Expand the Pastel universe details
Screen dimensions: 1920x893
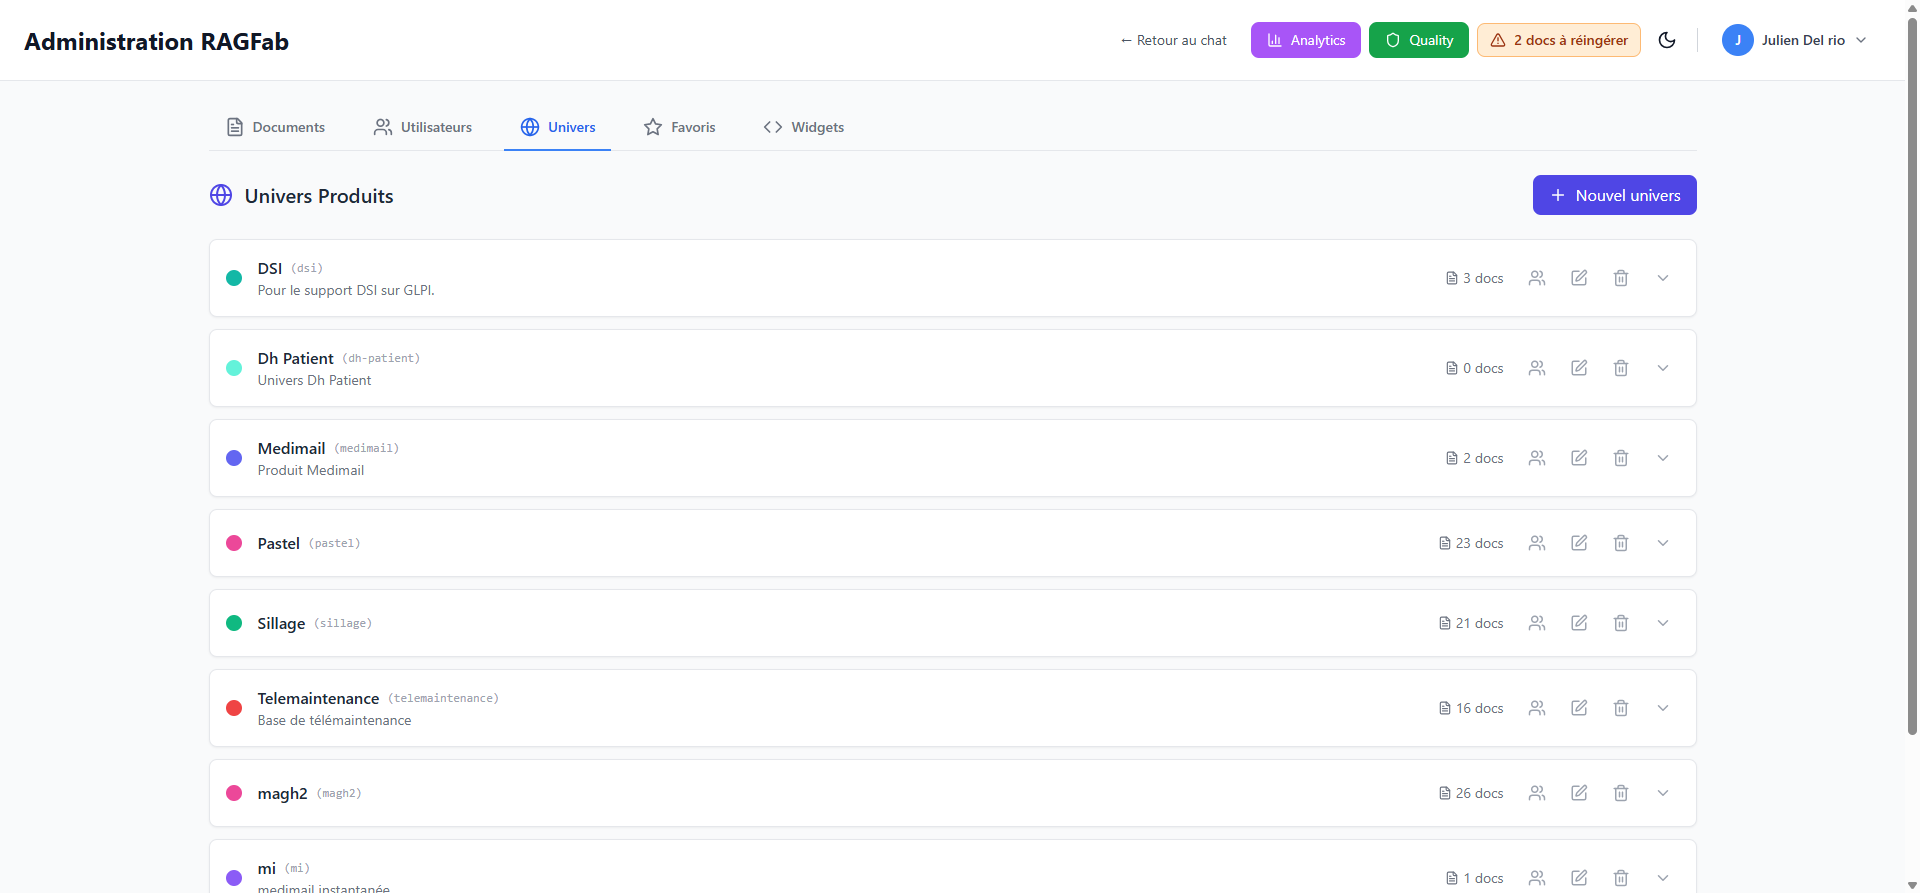[x=1663, y=543]
